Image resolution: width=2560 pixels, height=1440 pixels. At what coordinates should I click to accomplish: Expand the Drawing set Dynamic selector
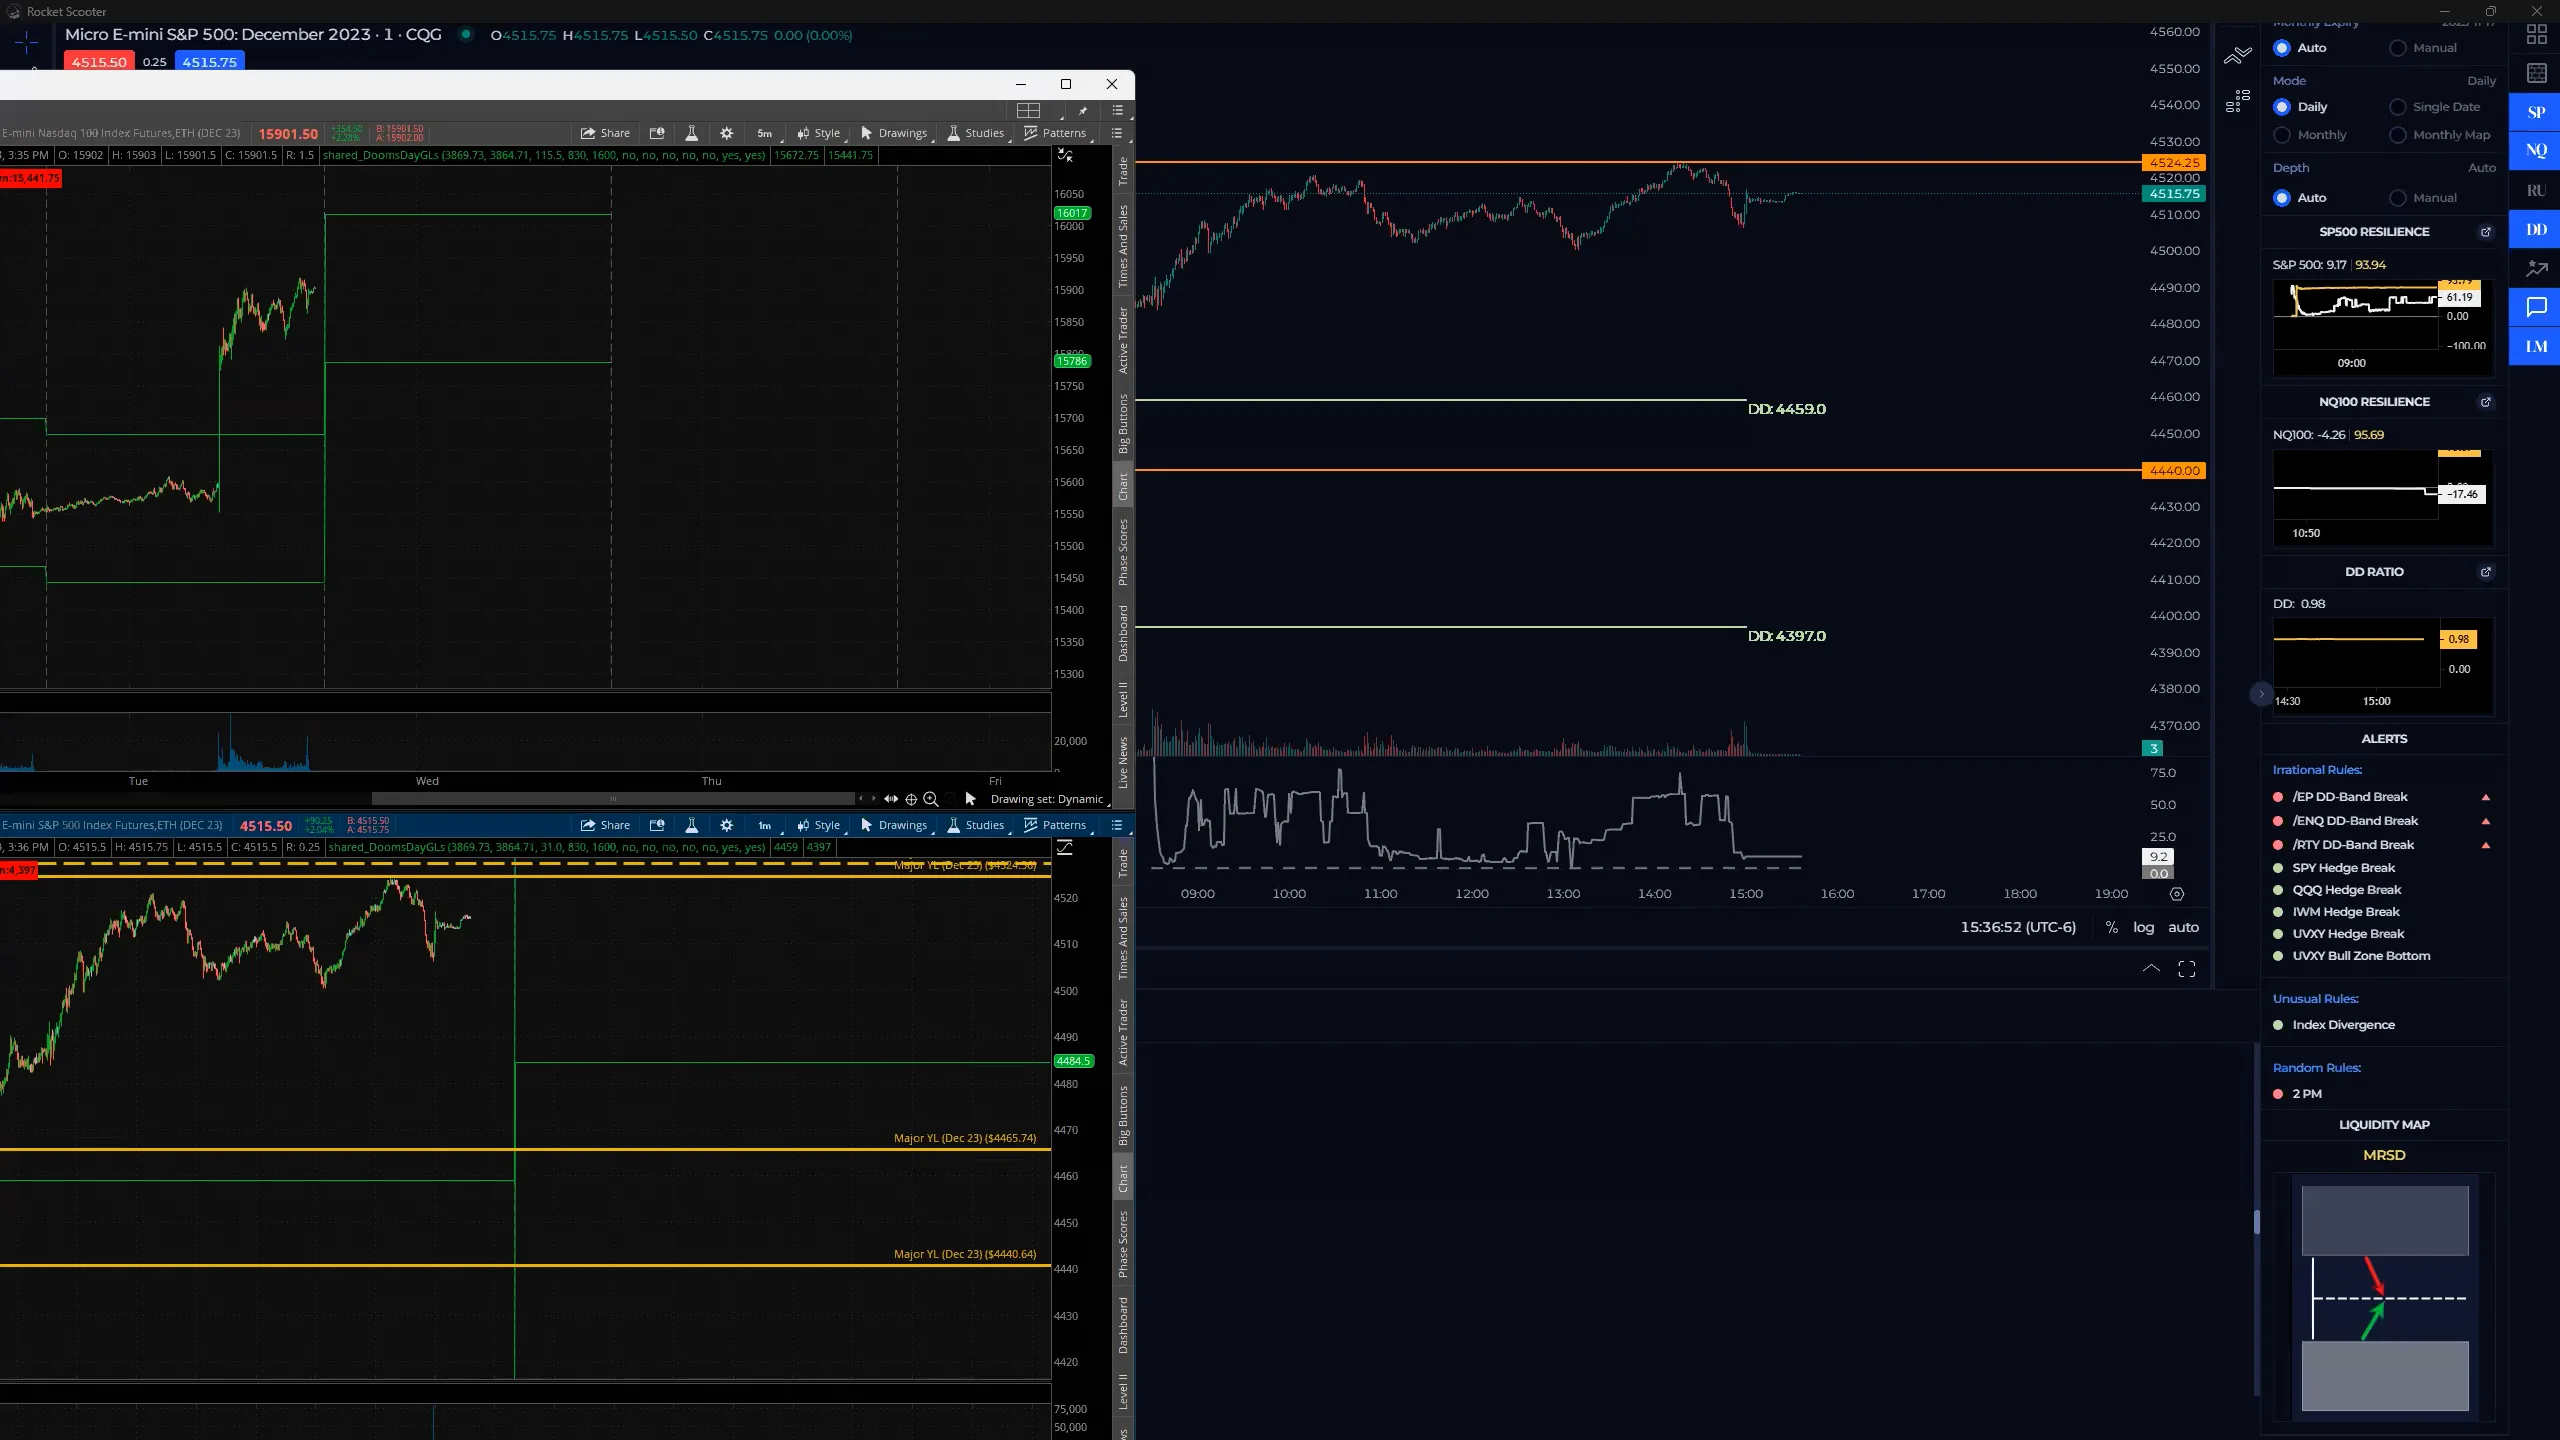1046,799
